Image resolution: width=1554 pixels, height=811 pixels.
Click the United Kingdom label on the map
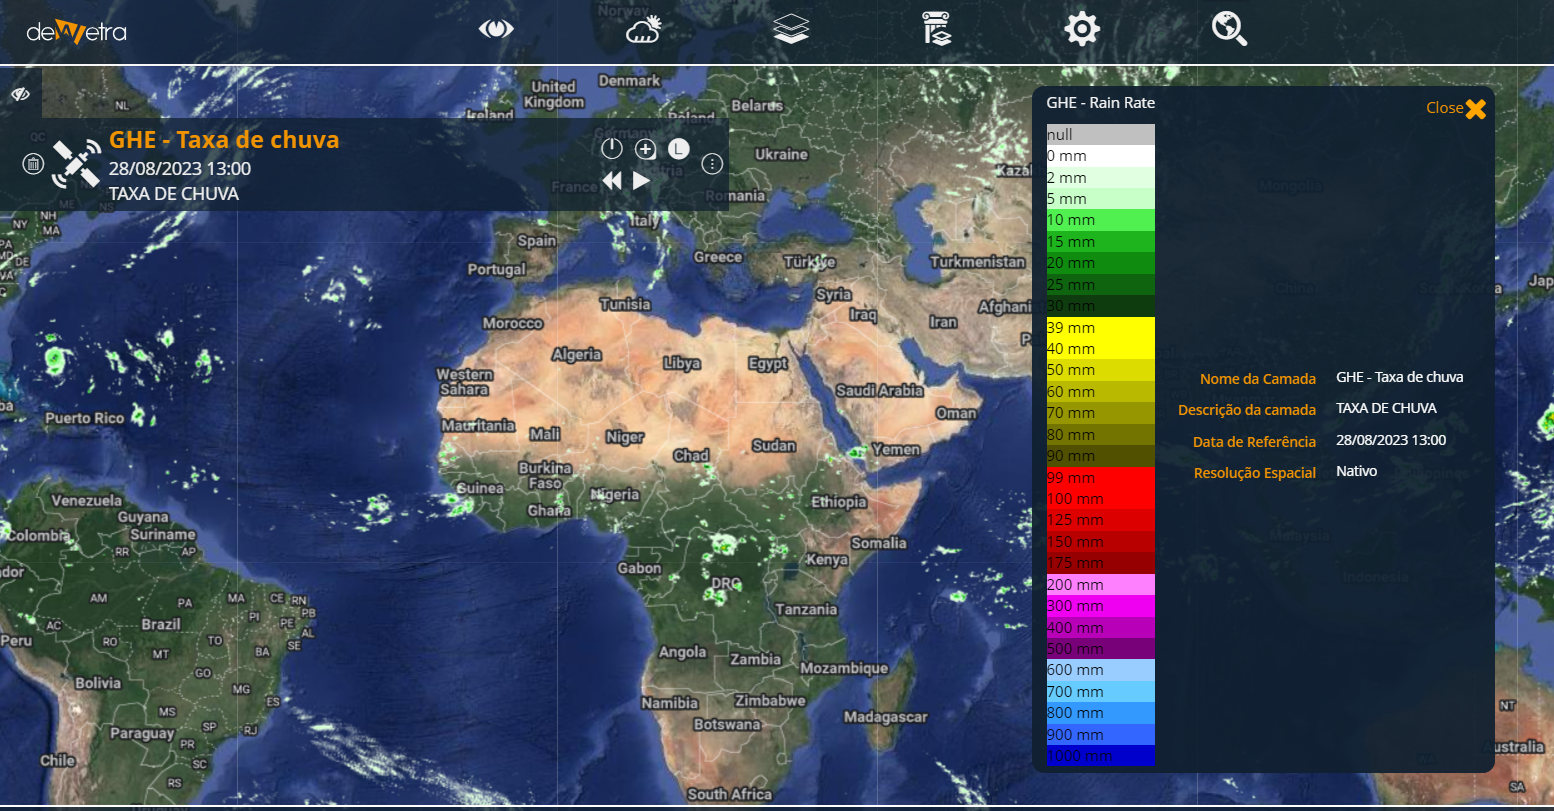coord(554,94)
